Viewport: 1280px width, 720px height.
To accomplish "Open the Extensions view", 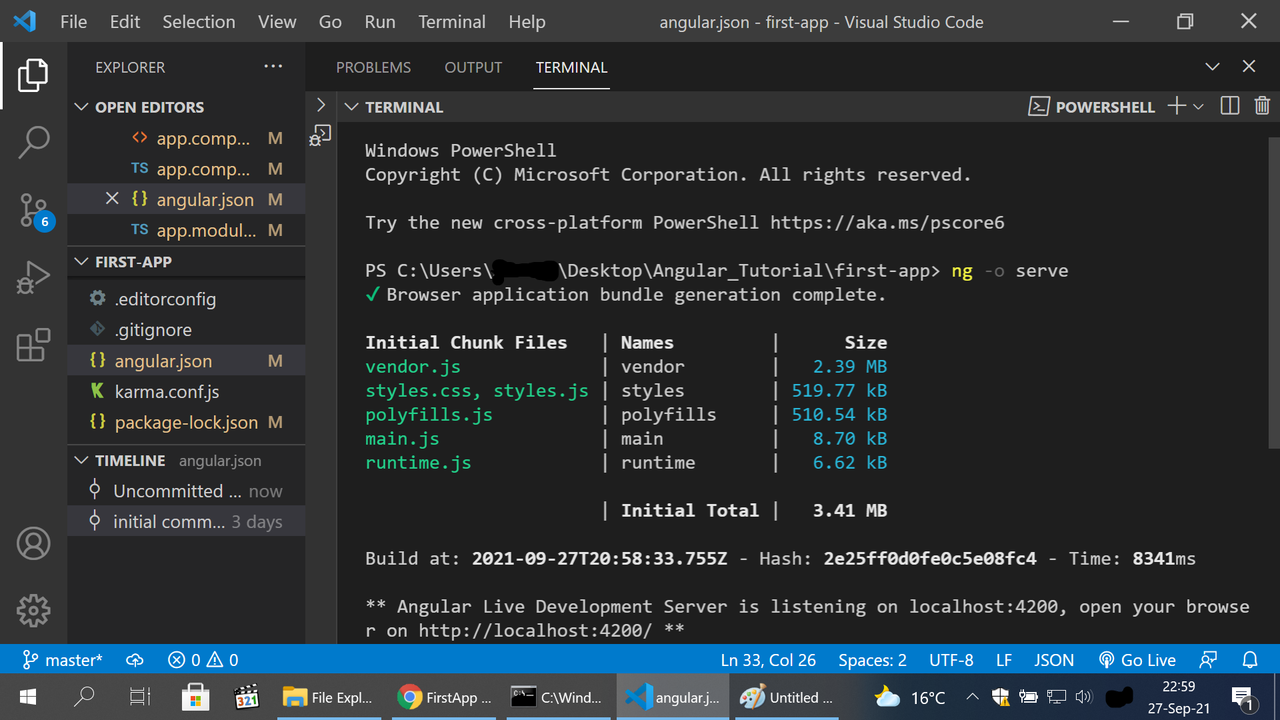I will click(x=33, y=345).
